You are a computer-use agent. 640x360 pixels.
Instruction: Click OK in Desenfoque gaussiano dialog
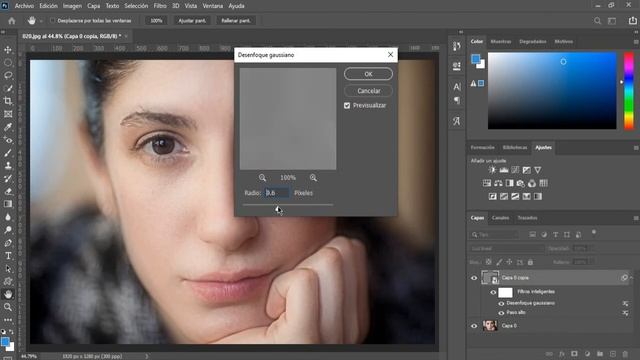pyautogui.click(x=368, y=74)
